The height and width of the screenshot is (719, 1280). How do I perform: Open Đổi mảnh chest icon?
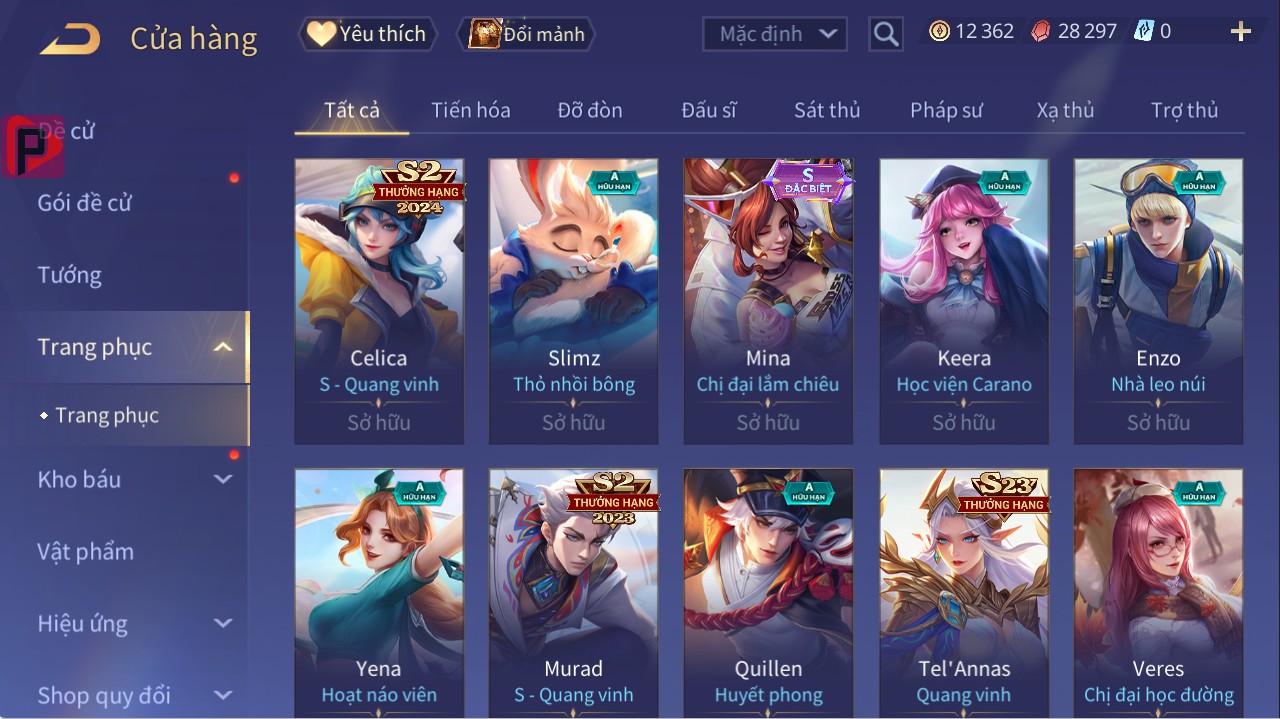[526, 34]
